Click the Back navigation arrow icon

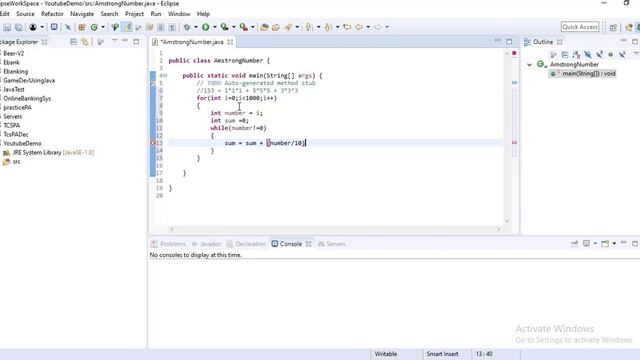(x=359, y=27)
